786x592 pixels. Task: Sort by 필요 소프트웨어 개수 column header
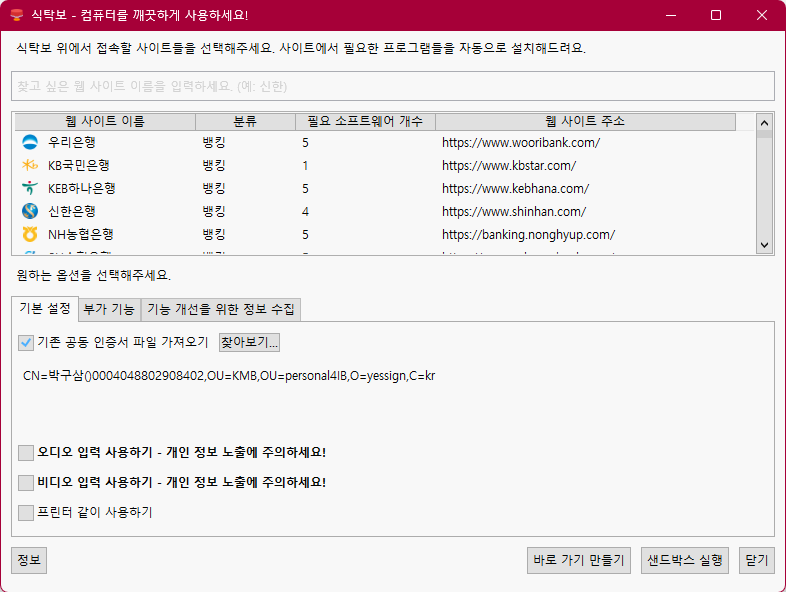pos(365,121)
